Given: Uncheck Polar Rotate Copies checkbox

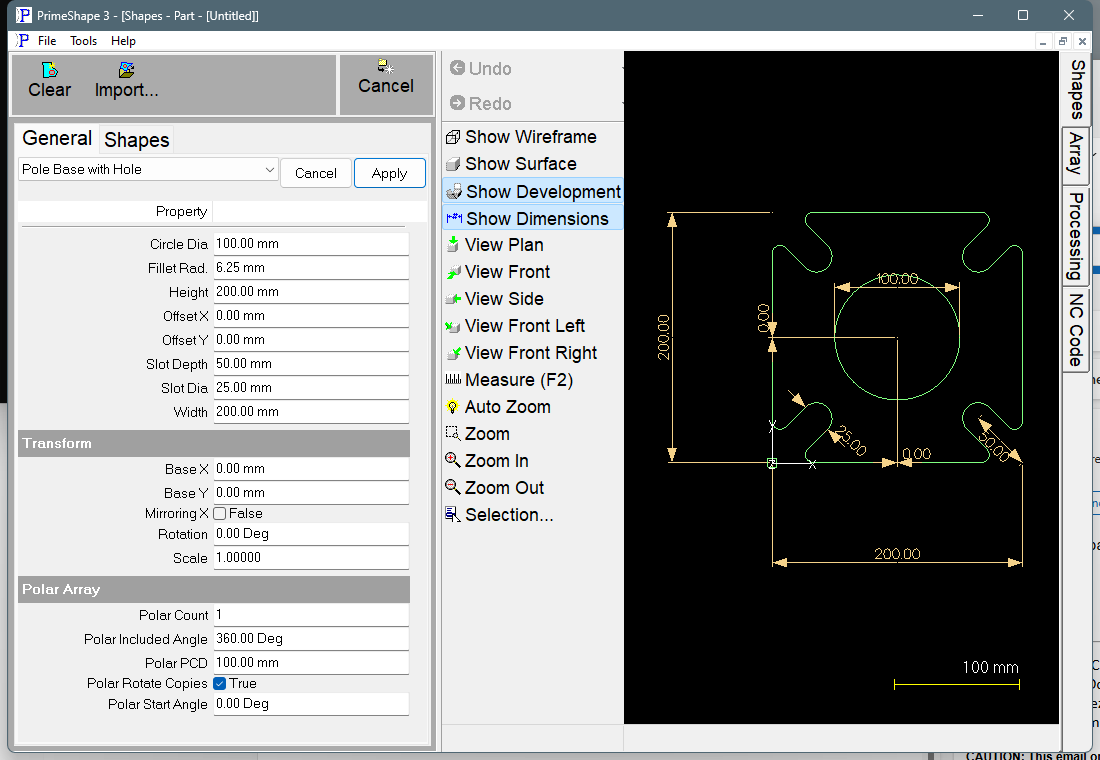Looking at the screenshot, I should (220, 684).
